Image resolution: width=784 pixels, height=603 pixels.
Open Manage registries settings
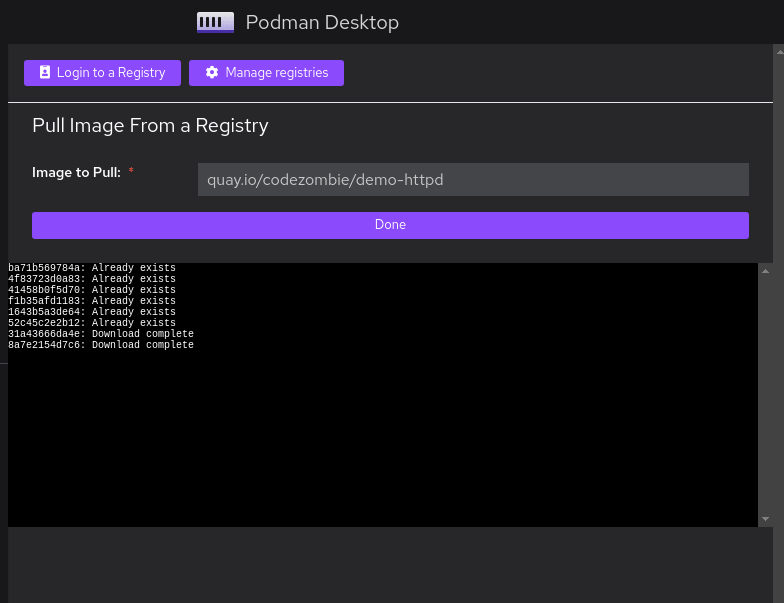coord(266,73)
